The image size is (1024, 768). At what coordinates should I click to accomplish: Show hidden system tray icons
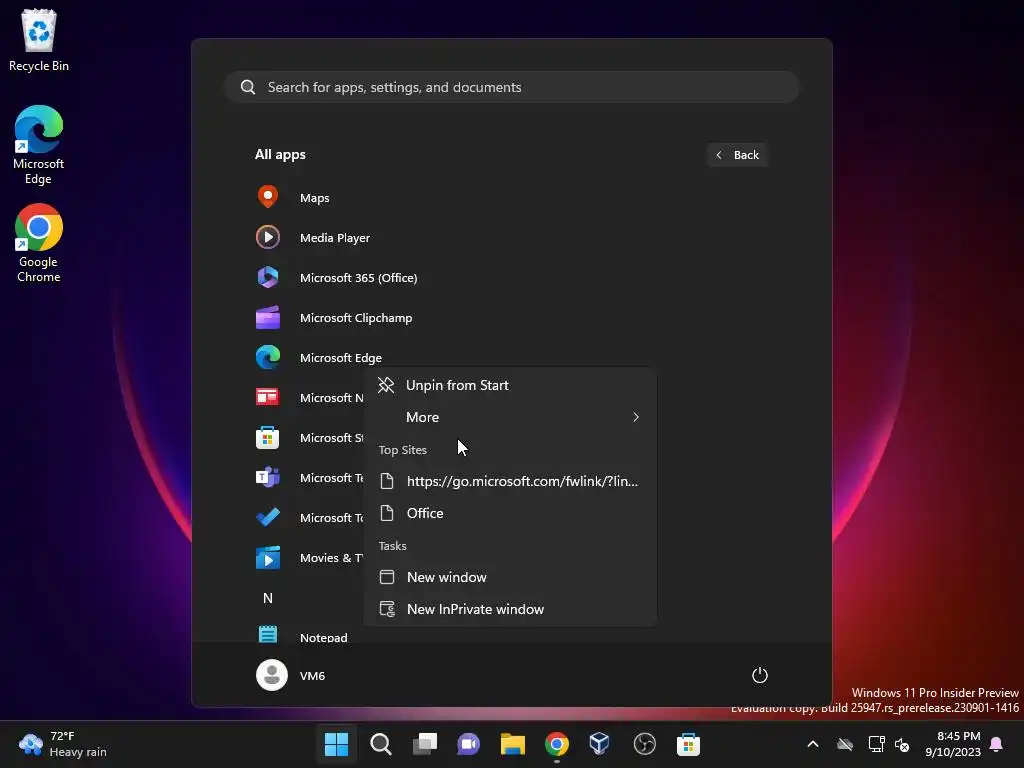click(813, 744)
